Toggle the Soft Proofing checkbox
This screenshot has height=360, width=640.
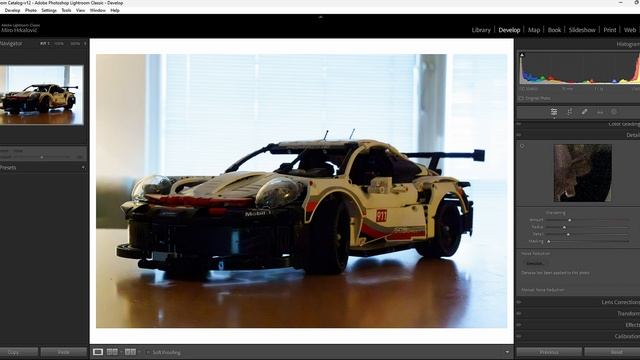pos(148,352)
